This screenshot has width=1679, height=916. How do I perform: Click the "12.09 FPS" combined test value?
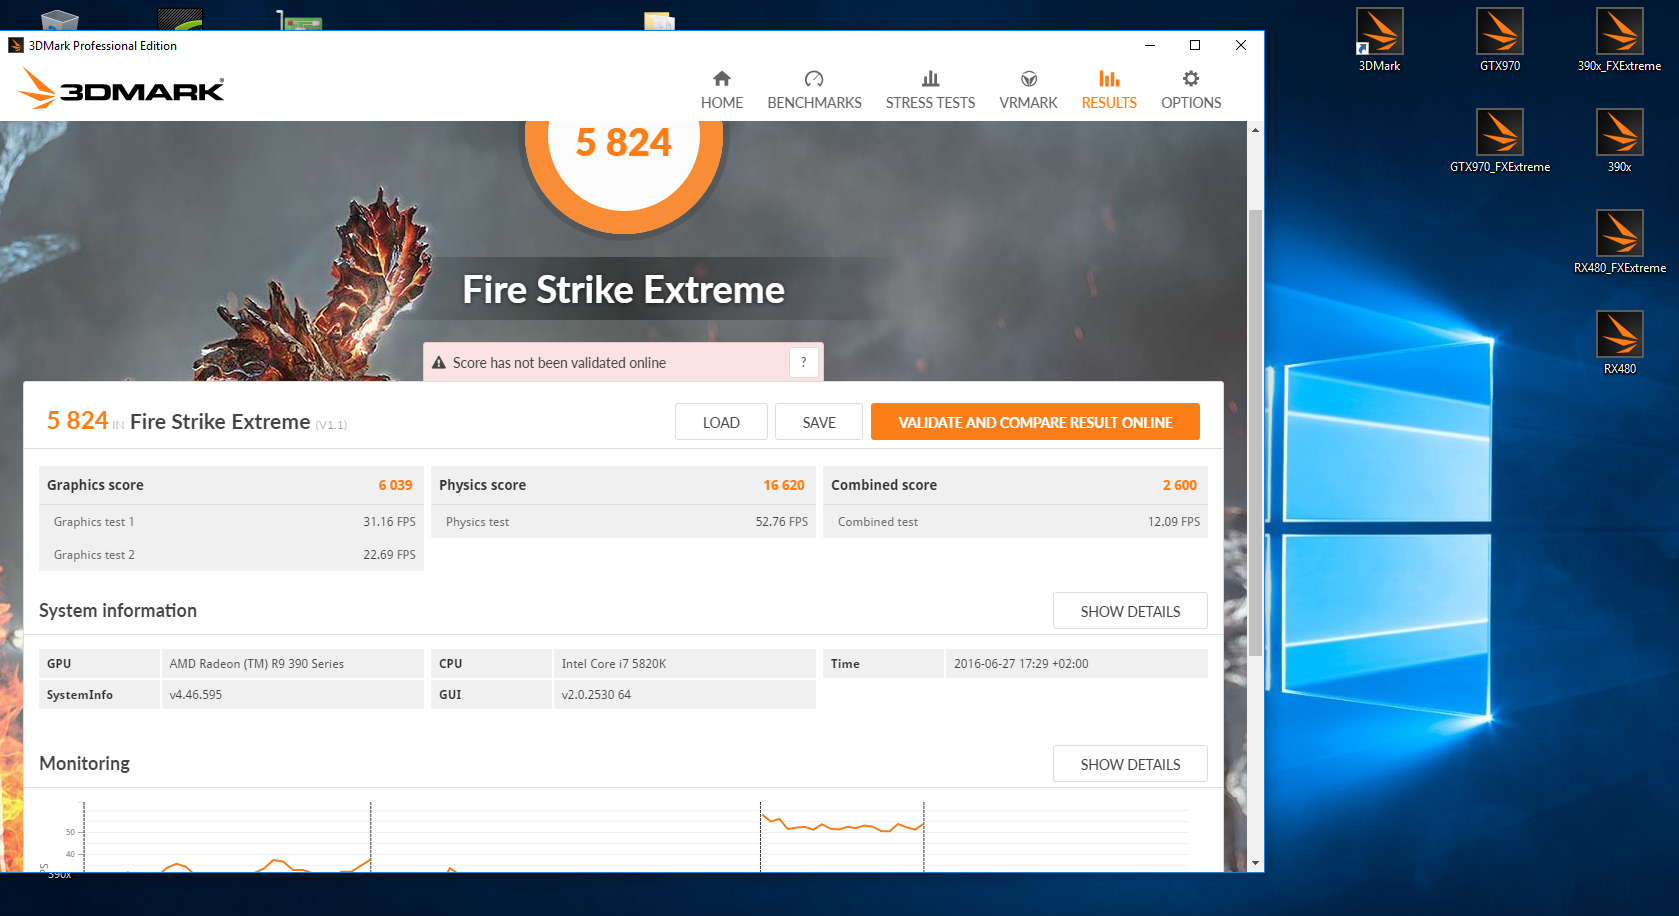point(1173,522)
